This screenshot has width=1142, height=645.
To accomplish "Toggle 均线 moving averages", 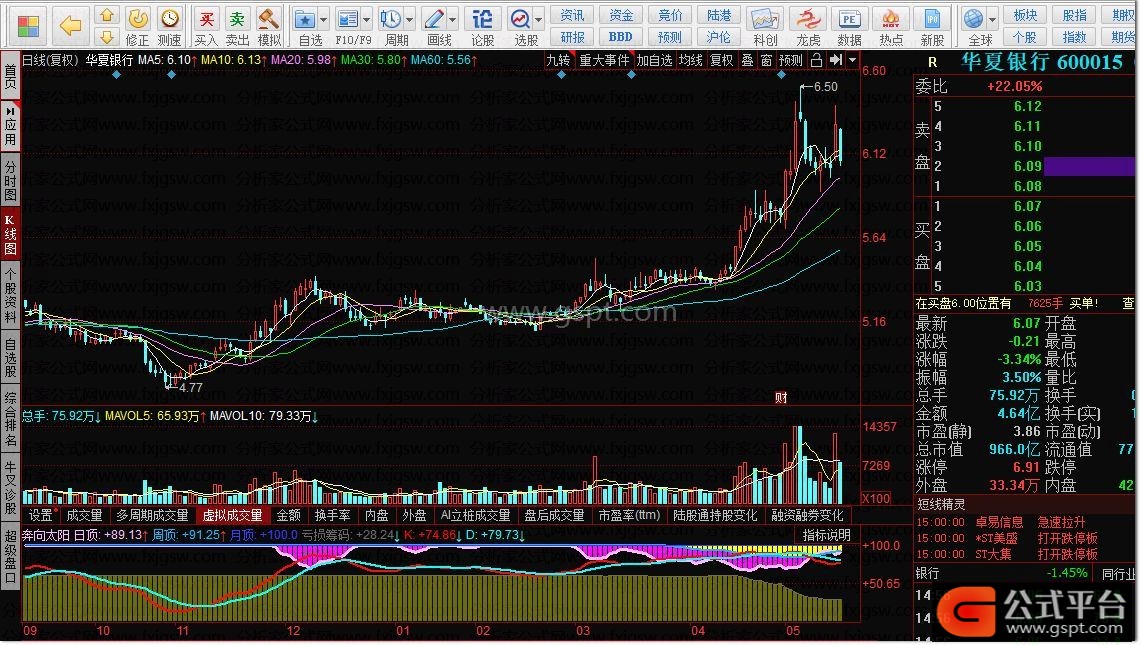I will pyautogui.click(x=690, y=60).
